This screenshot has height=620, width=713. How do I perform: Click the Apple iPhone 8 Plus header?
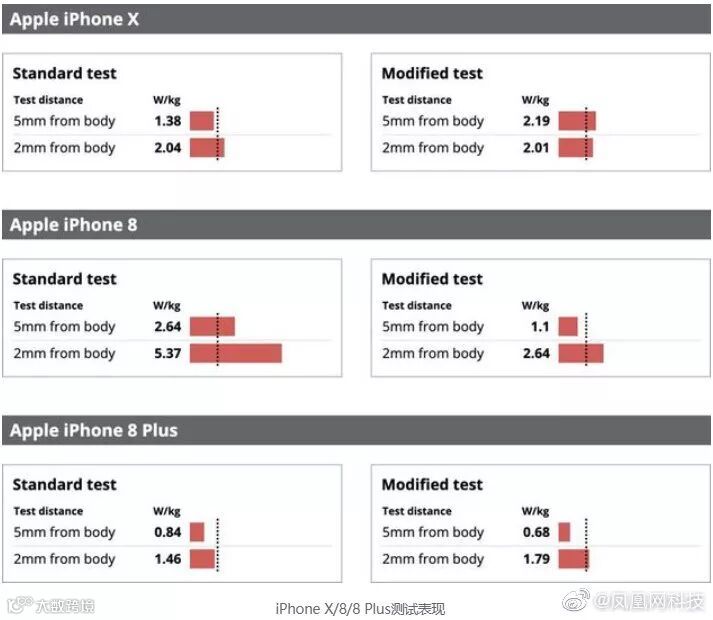[x=355, y=431]
